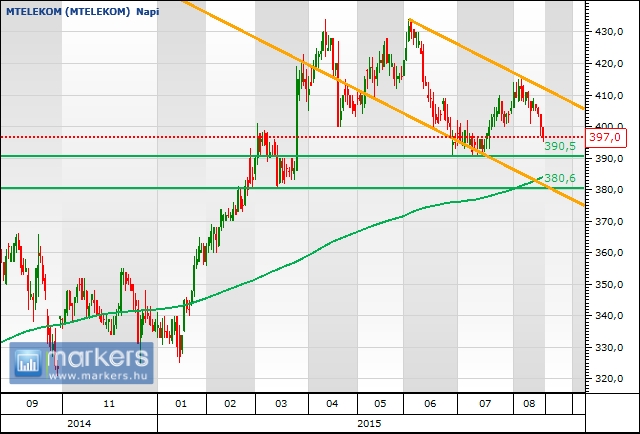Click the 2015 year label
640x434 pixels.
(369, 423)
